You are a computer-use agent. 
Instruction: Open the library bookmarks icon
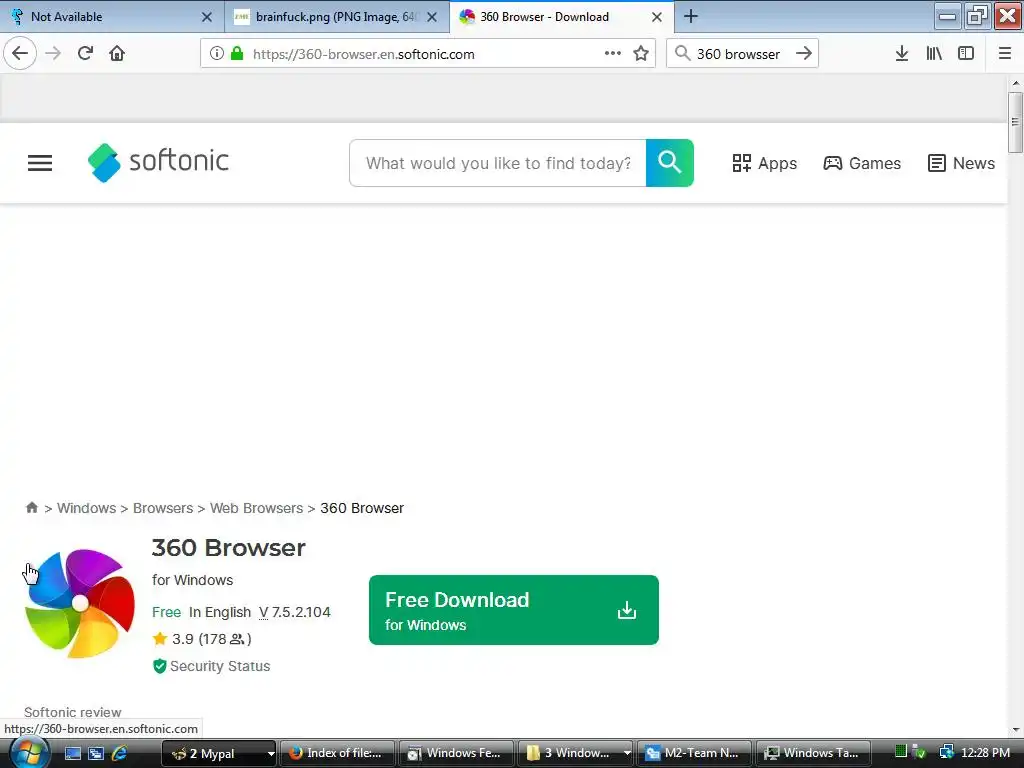(934, 54)
